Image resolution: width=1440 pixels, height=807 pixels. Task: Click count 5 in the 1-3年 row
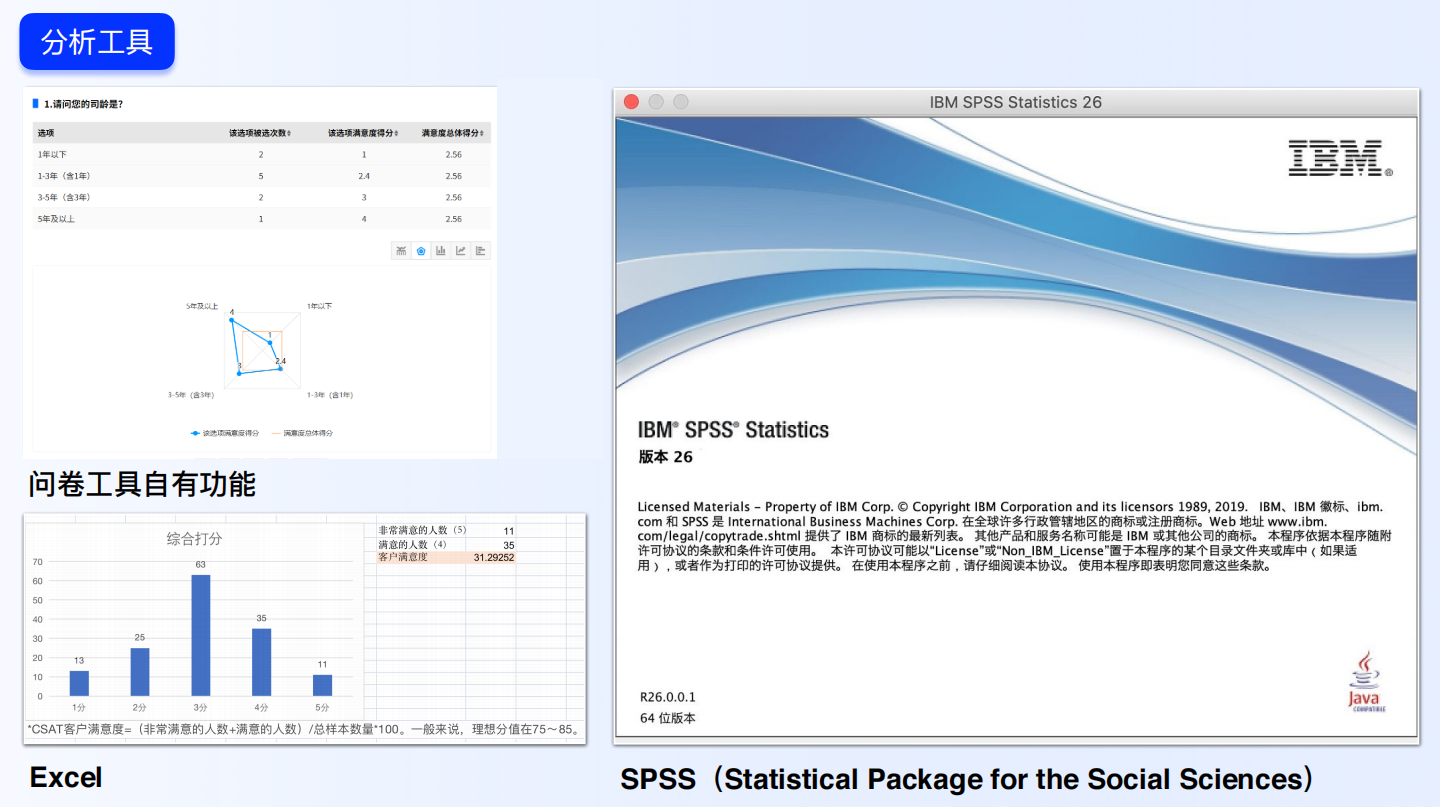point(261,176)
